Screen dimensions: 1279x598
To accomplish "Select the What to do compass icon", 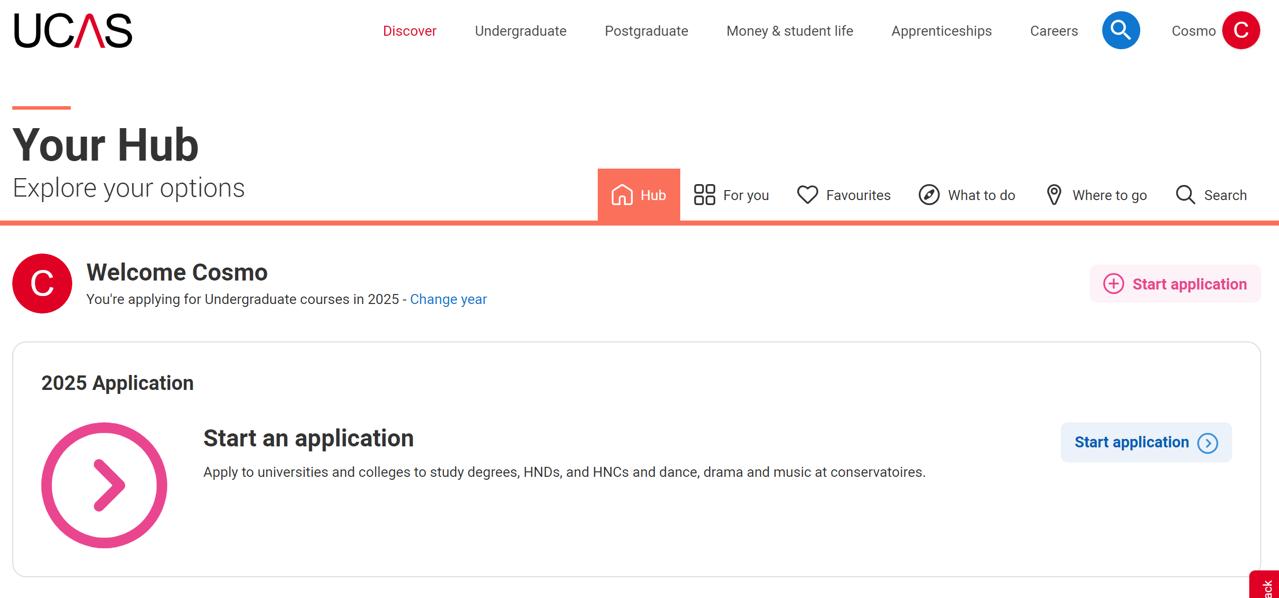I will point(929,195).
